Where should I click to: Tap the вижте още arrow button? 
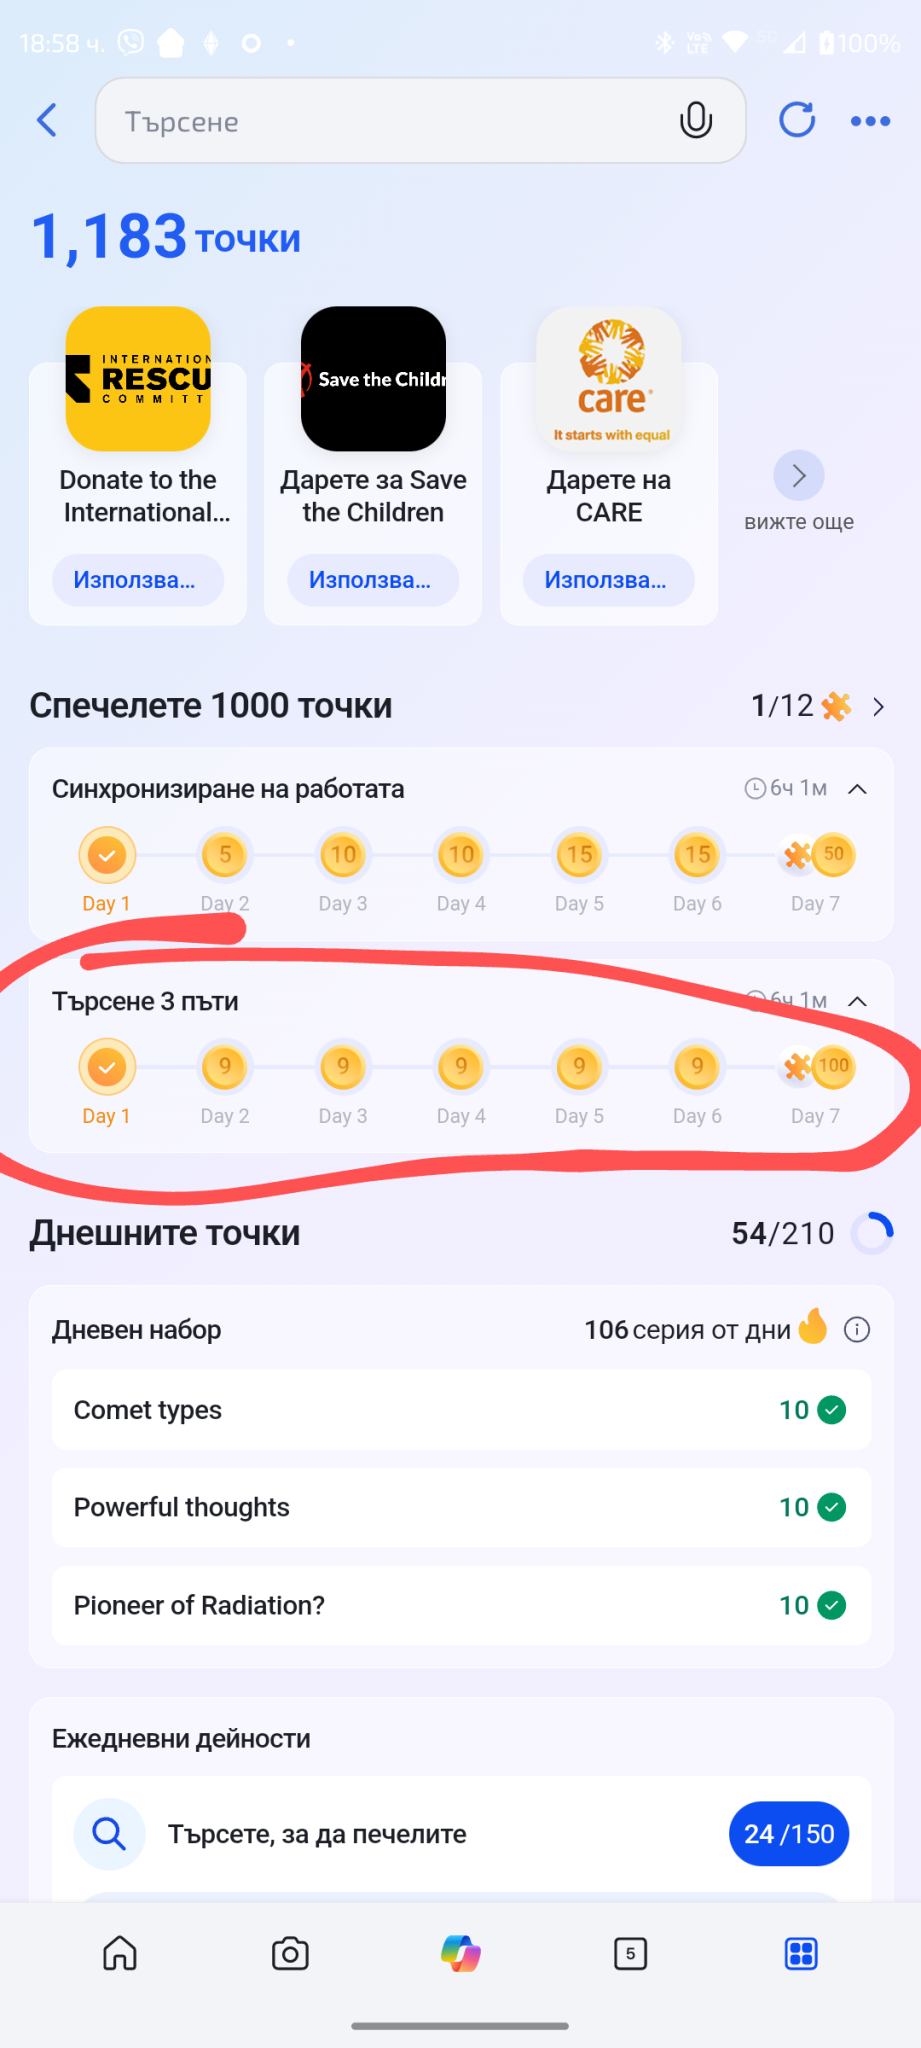coord(798,476)
